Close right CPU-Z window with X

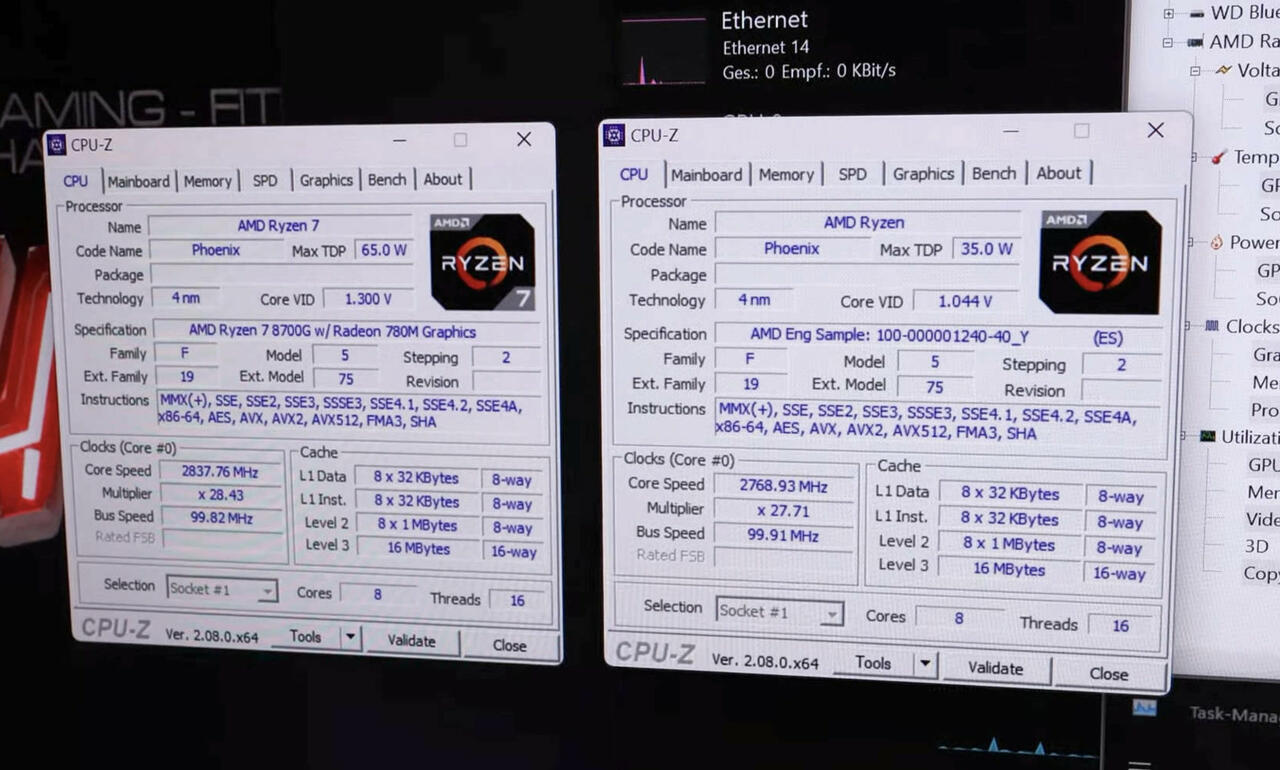(x=1155, y=130)
